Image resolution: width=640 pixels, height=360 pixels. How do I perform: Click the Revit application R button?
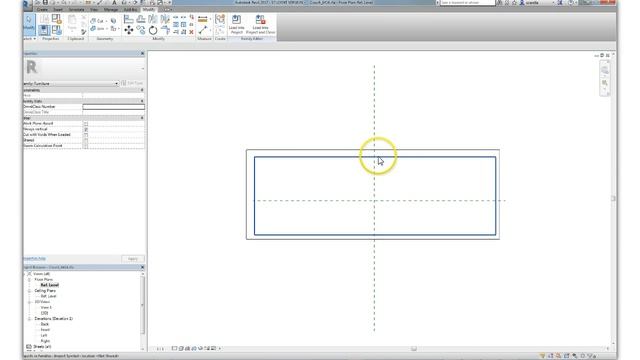click(27, 5)
